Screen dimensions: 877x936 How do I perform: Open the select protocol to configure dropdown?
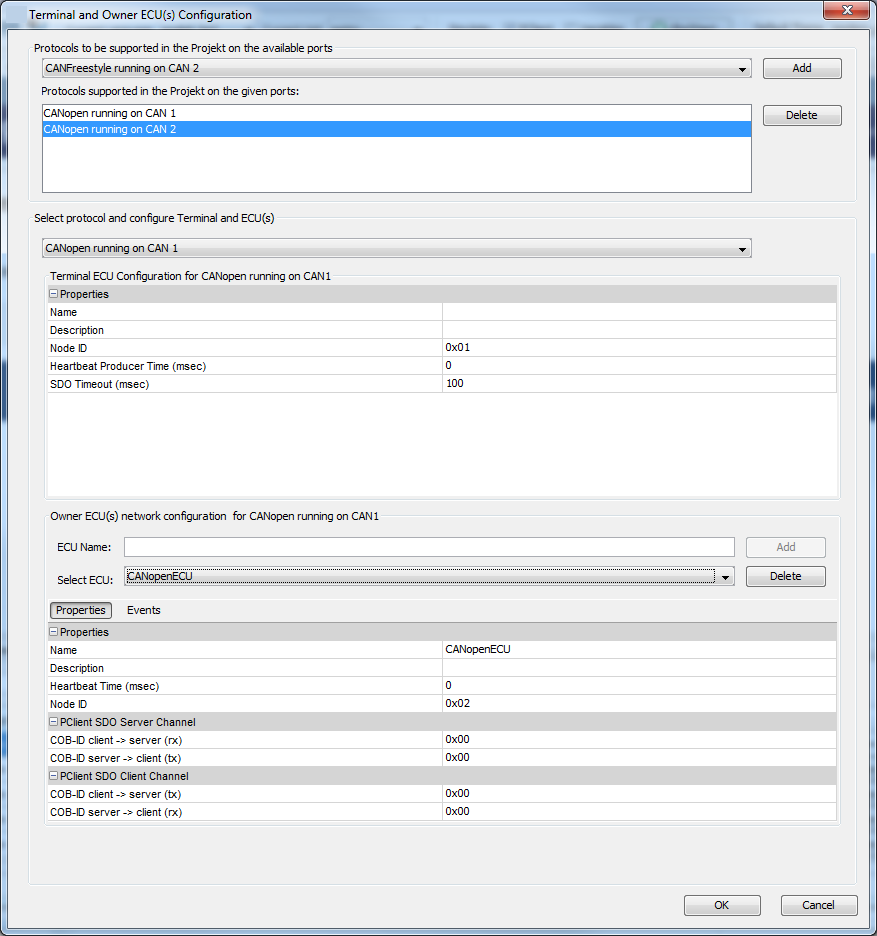pyautogui.click(x=396, y=248)
